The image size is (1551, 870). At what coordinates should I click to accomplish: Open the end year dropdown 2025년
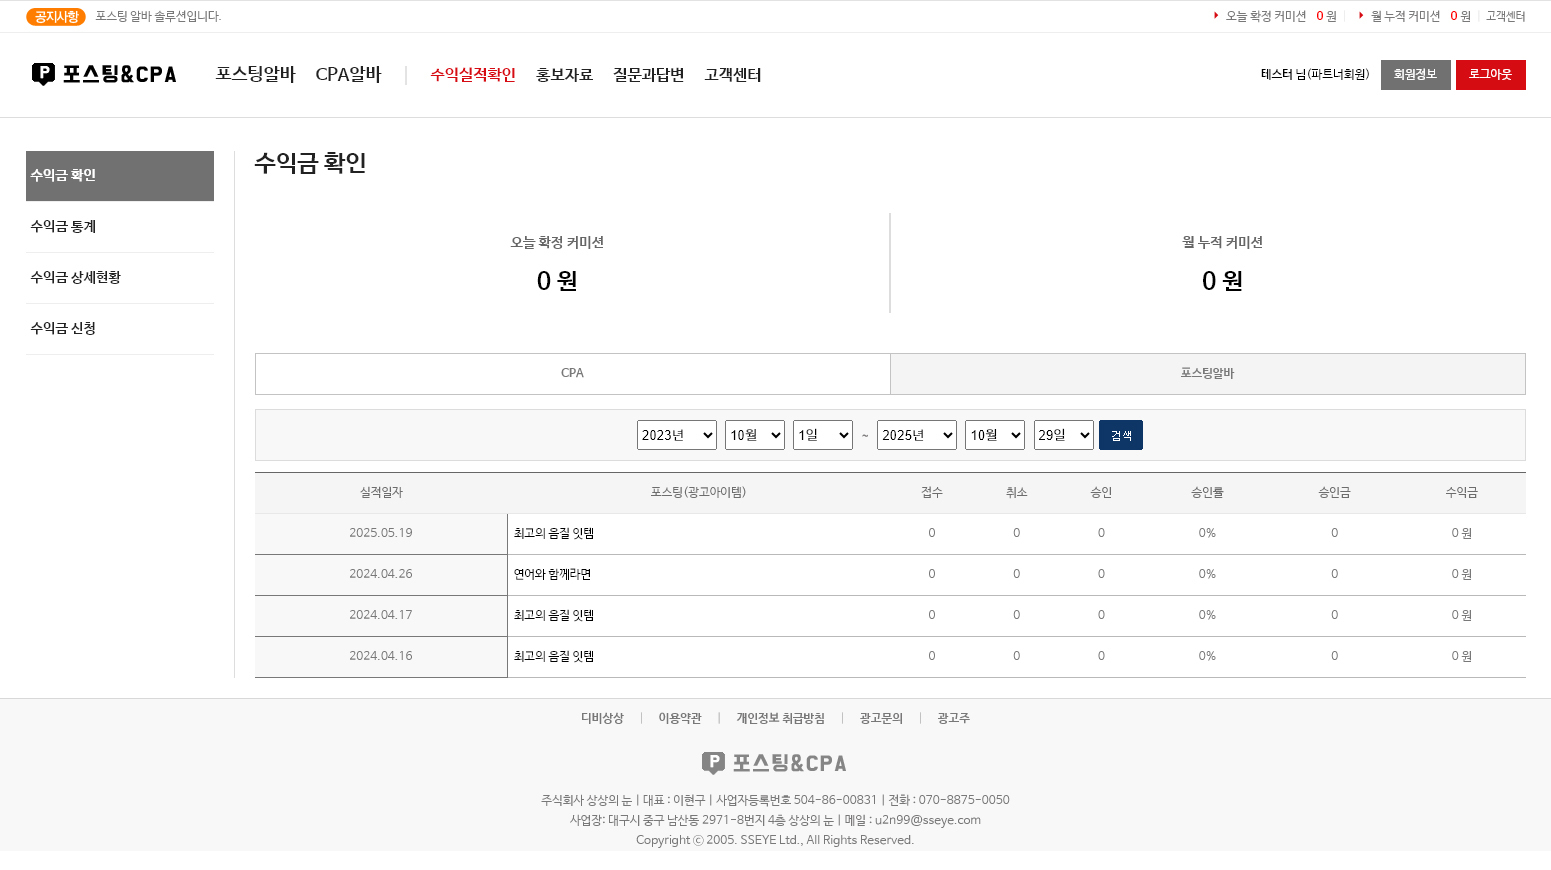coord(916,435)
